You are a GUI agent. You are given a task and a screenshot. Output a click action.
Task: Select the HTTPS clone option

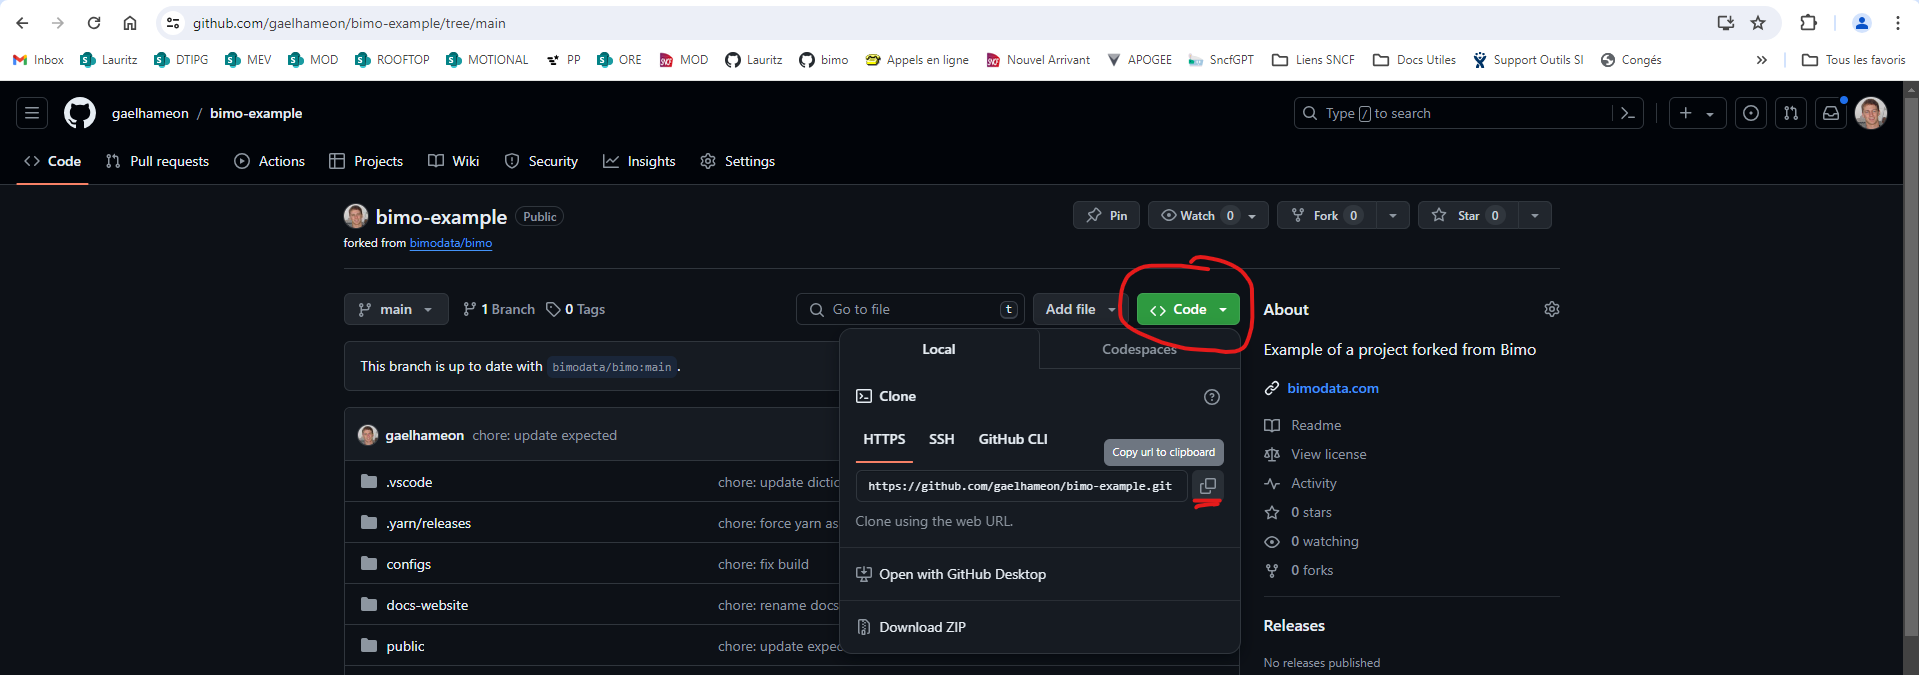tap(884, 439)
